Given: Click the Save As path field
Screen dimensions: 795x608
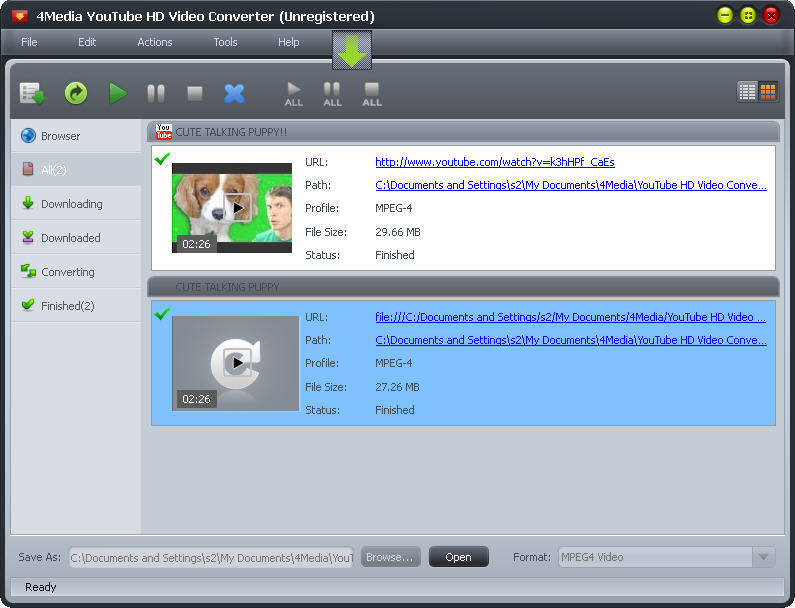Looking at the screenshot, I should [x=211, y=557].
